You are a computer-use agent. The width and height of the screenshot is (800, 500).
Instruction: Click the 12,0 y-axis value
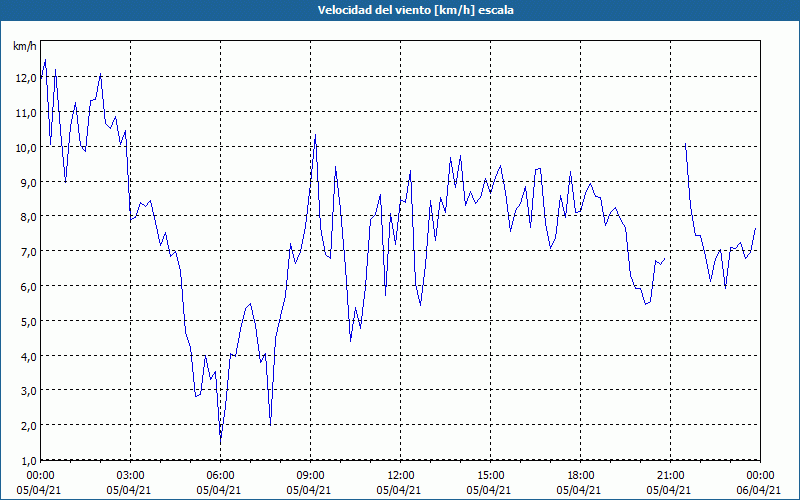(x=26, y=78)
